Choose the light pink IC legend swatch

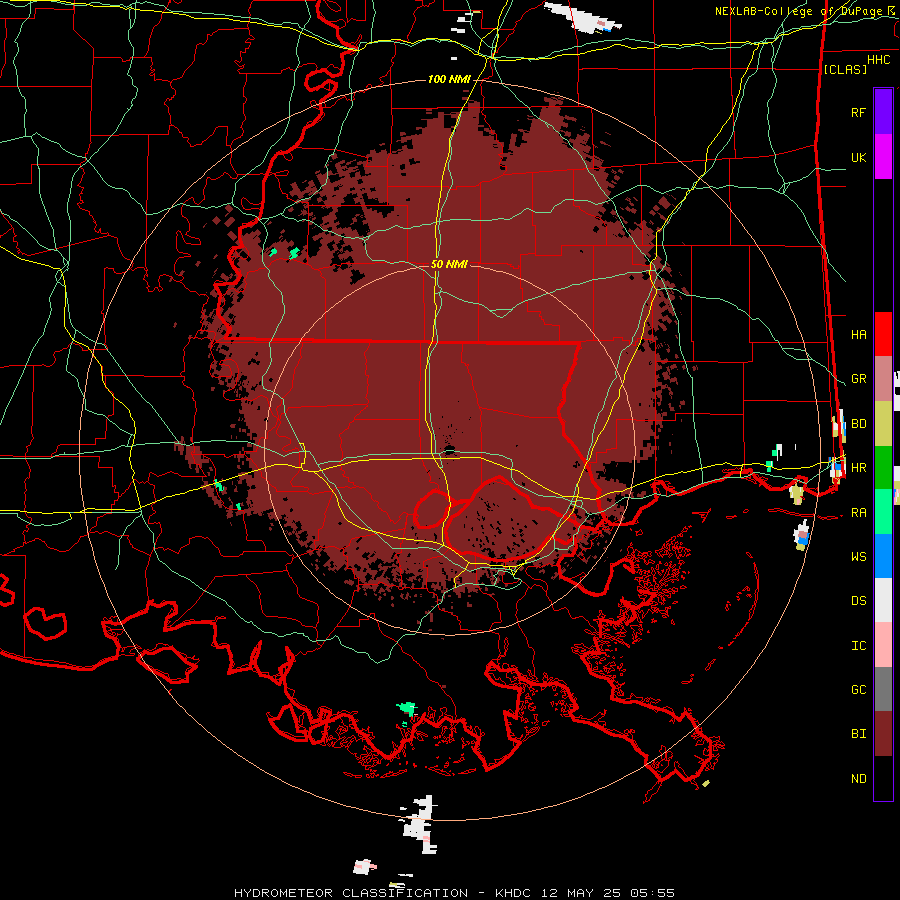[x=883, y=645]
